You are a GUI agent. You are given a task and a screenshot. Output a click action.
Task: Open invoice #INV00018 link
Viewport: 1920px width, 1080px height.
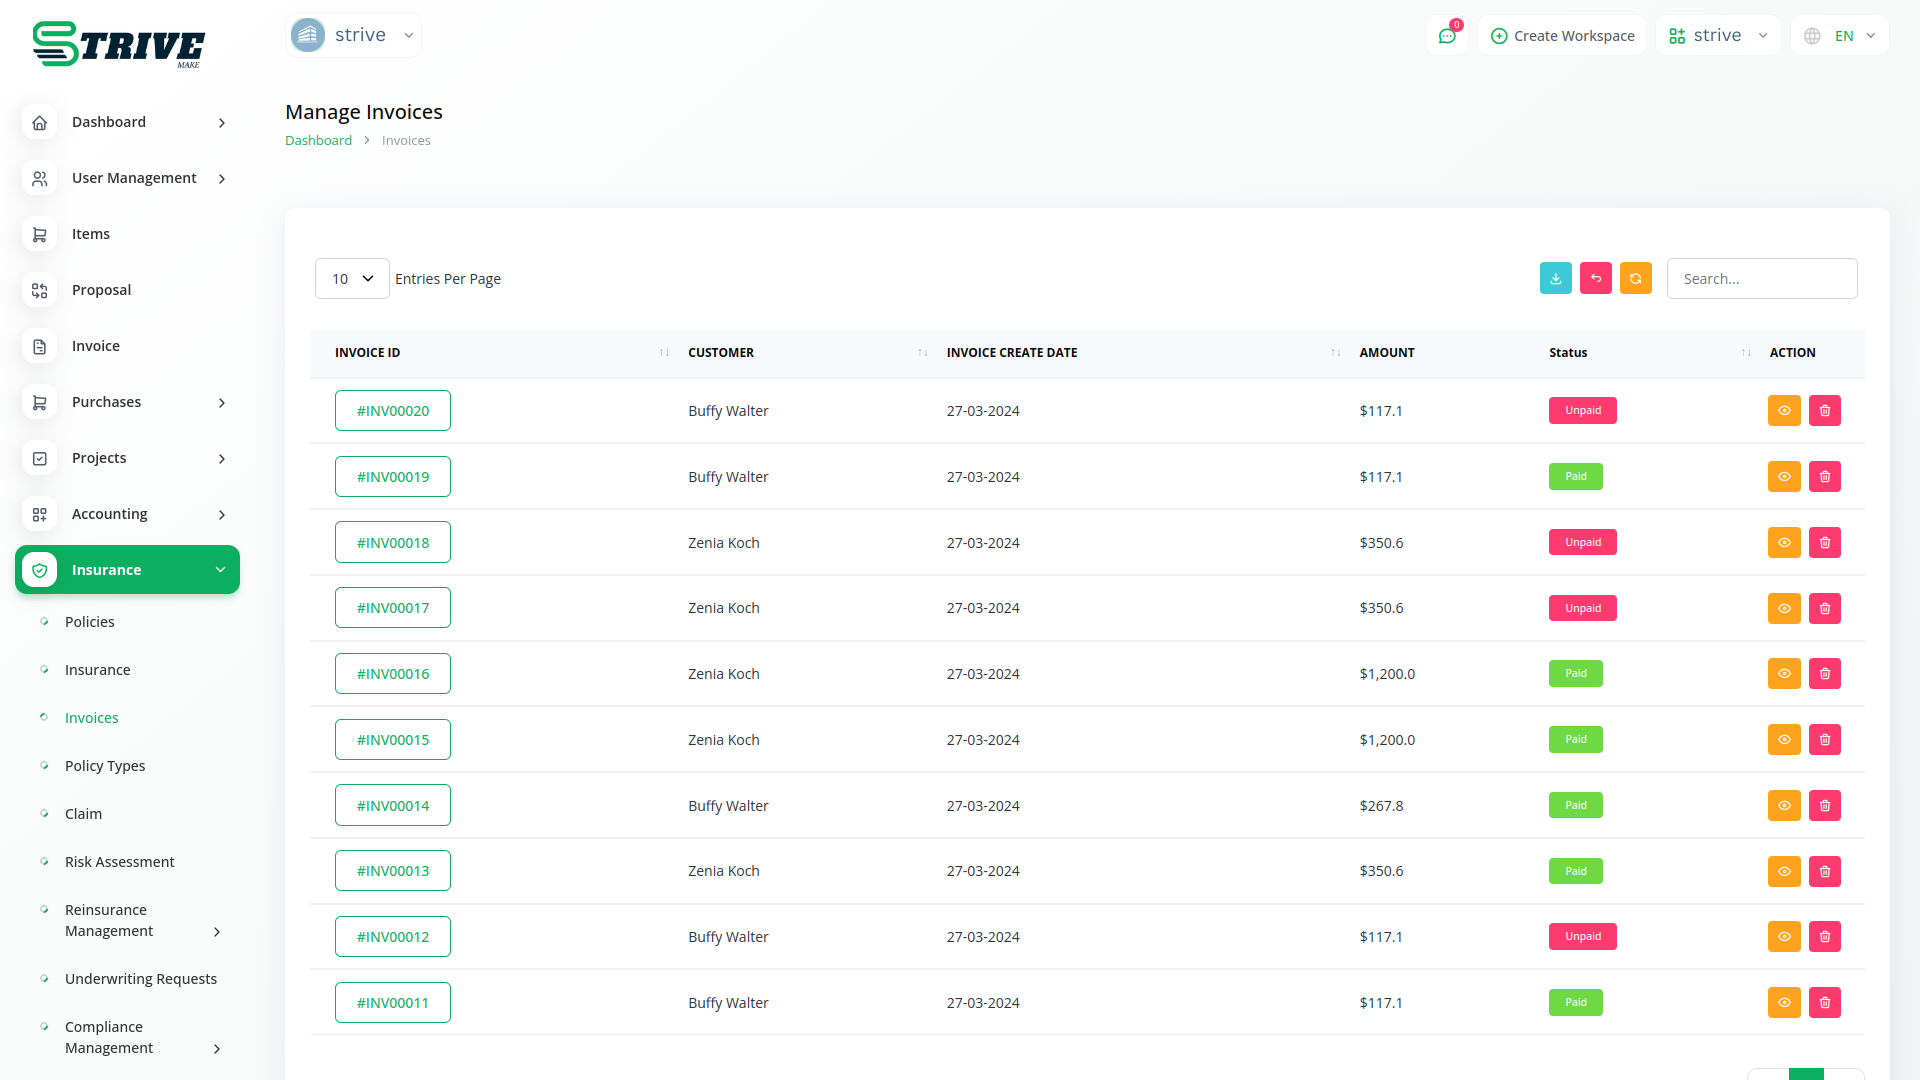coord(393,543)
